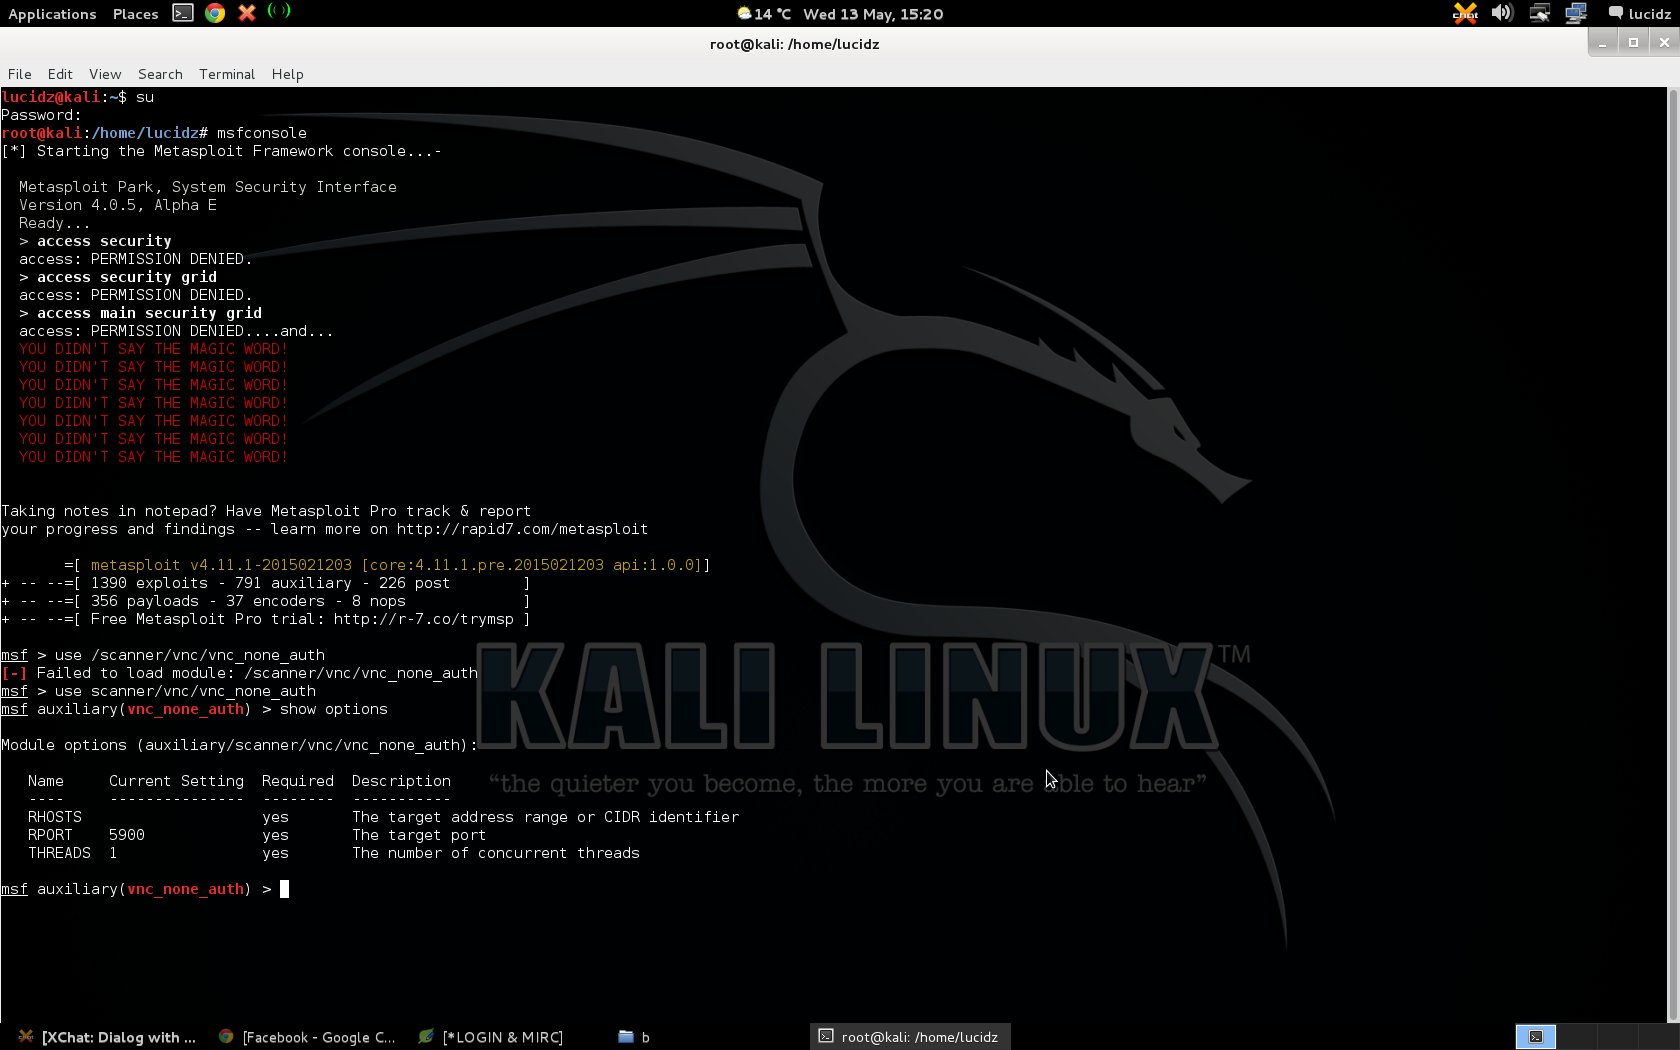The image size is (1680, 1050).
Task: Click the r-7.co/trymsp trial URL
Action: [x=424, y=619]
